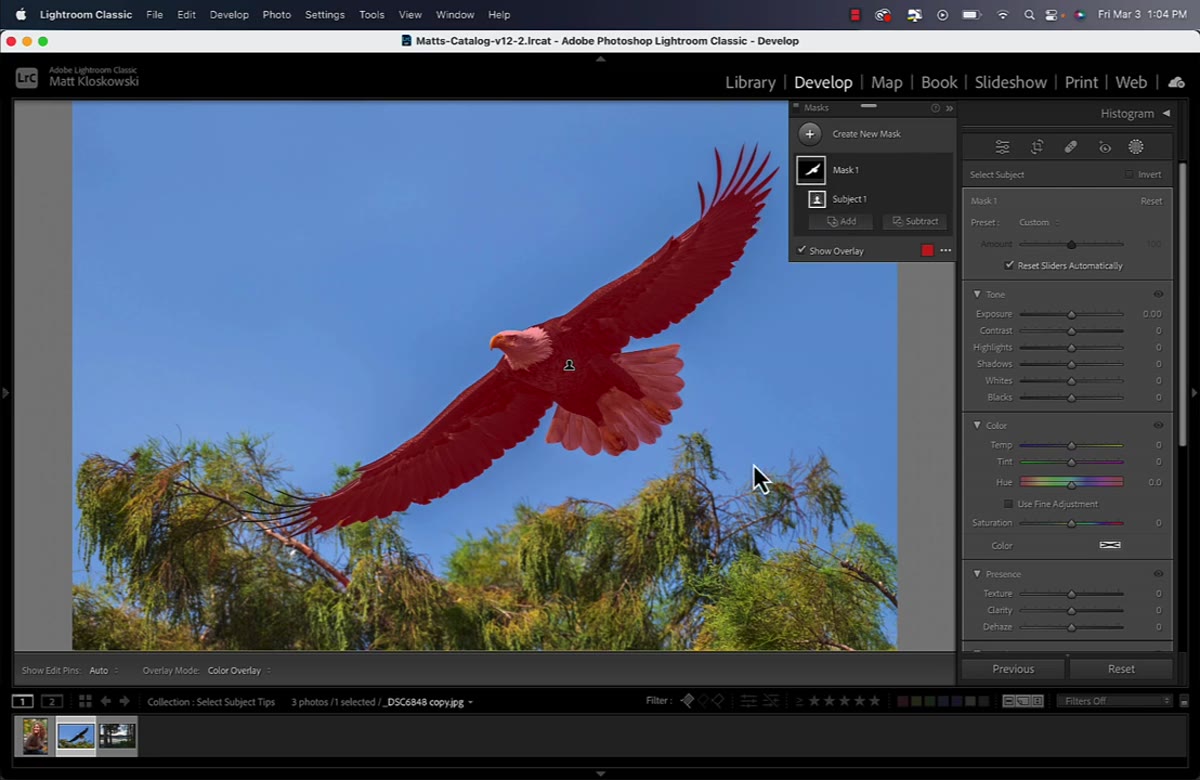Open the Preset Custom dropdown
Image resolution: width=1200 pixels, height=780 pixels.
1039,222
